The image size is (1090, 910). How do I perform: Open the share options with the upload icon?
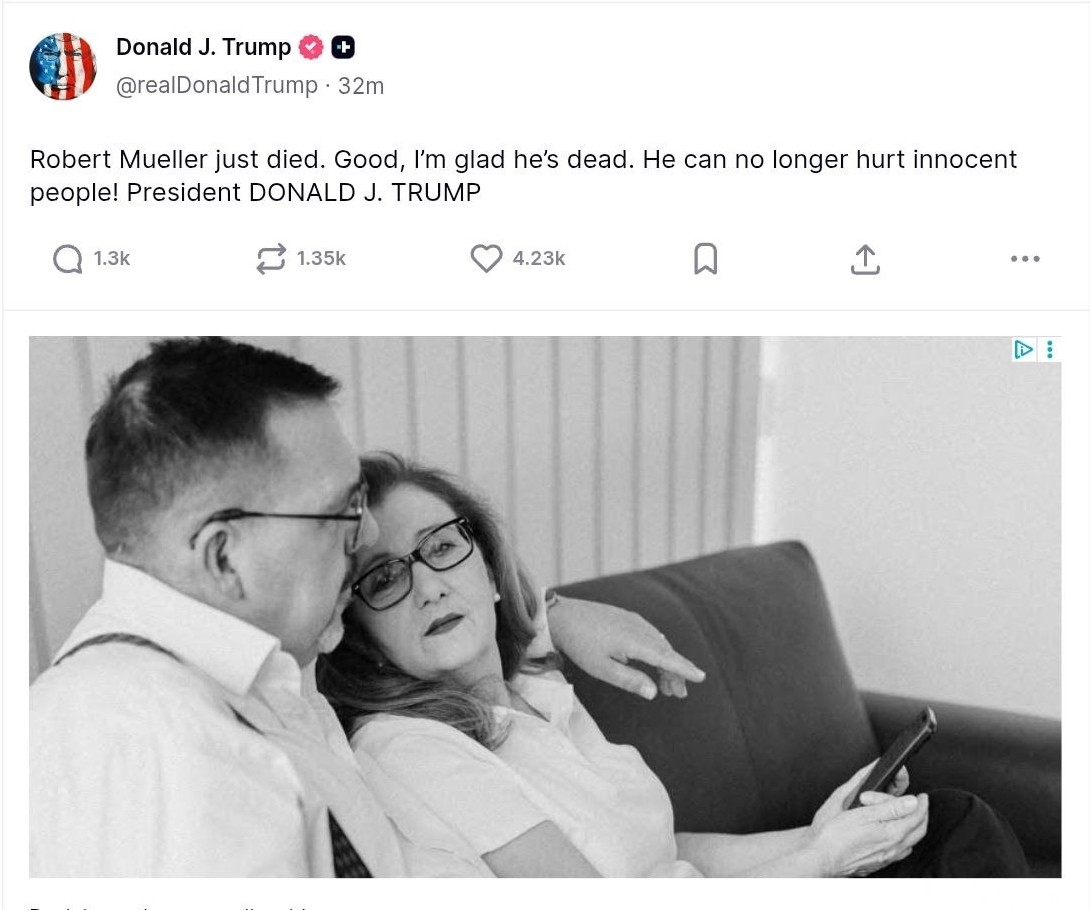click(x=865, y=258)
